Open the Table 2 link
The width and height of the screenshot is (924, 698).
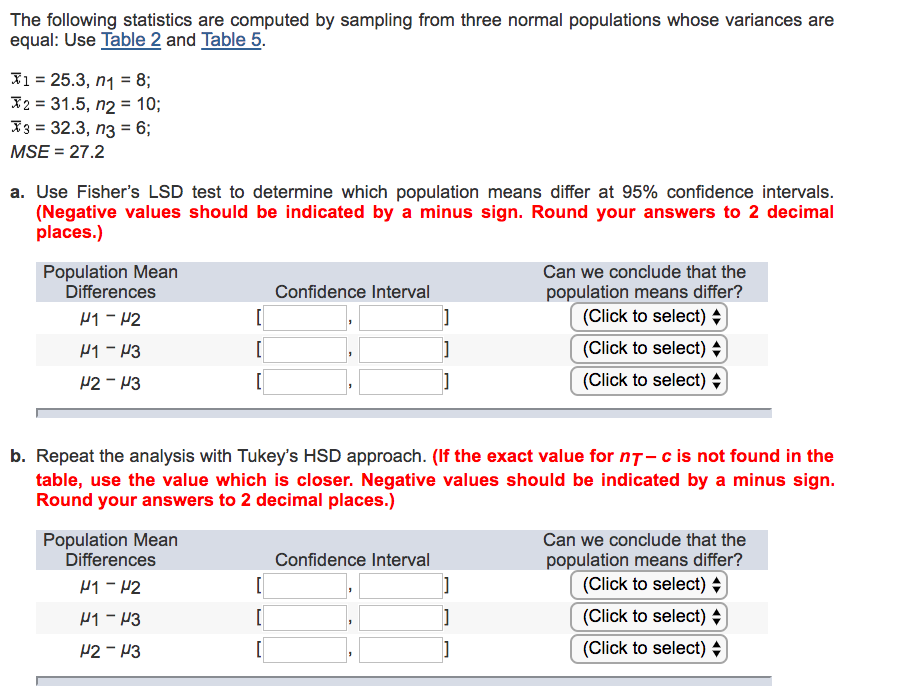[130, 40]
